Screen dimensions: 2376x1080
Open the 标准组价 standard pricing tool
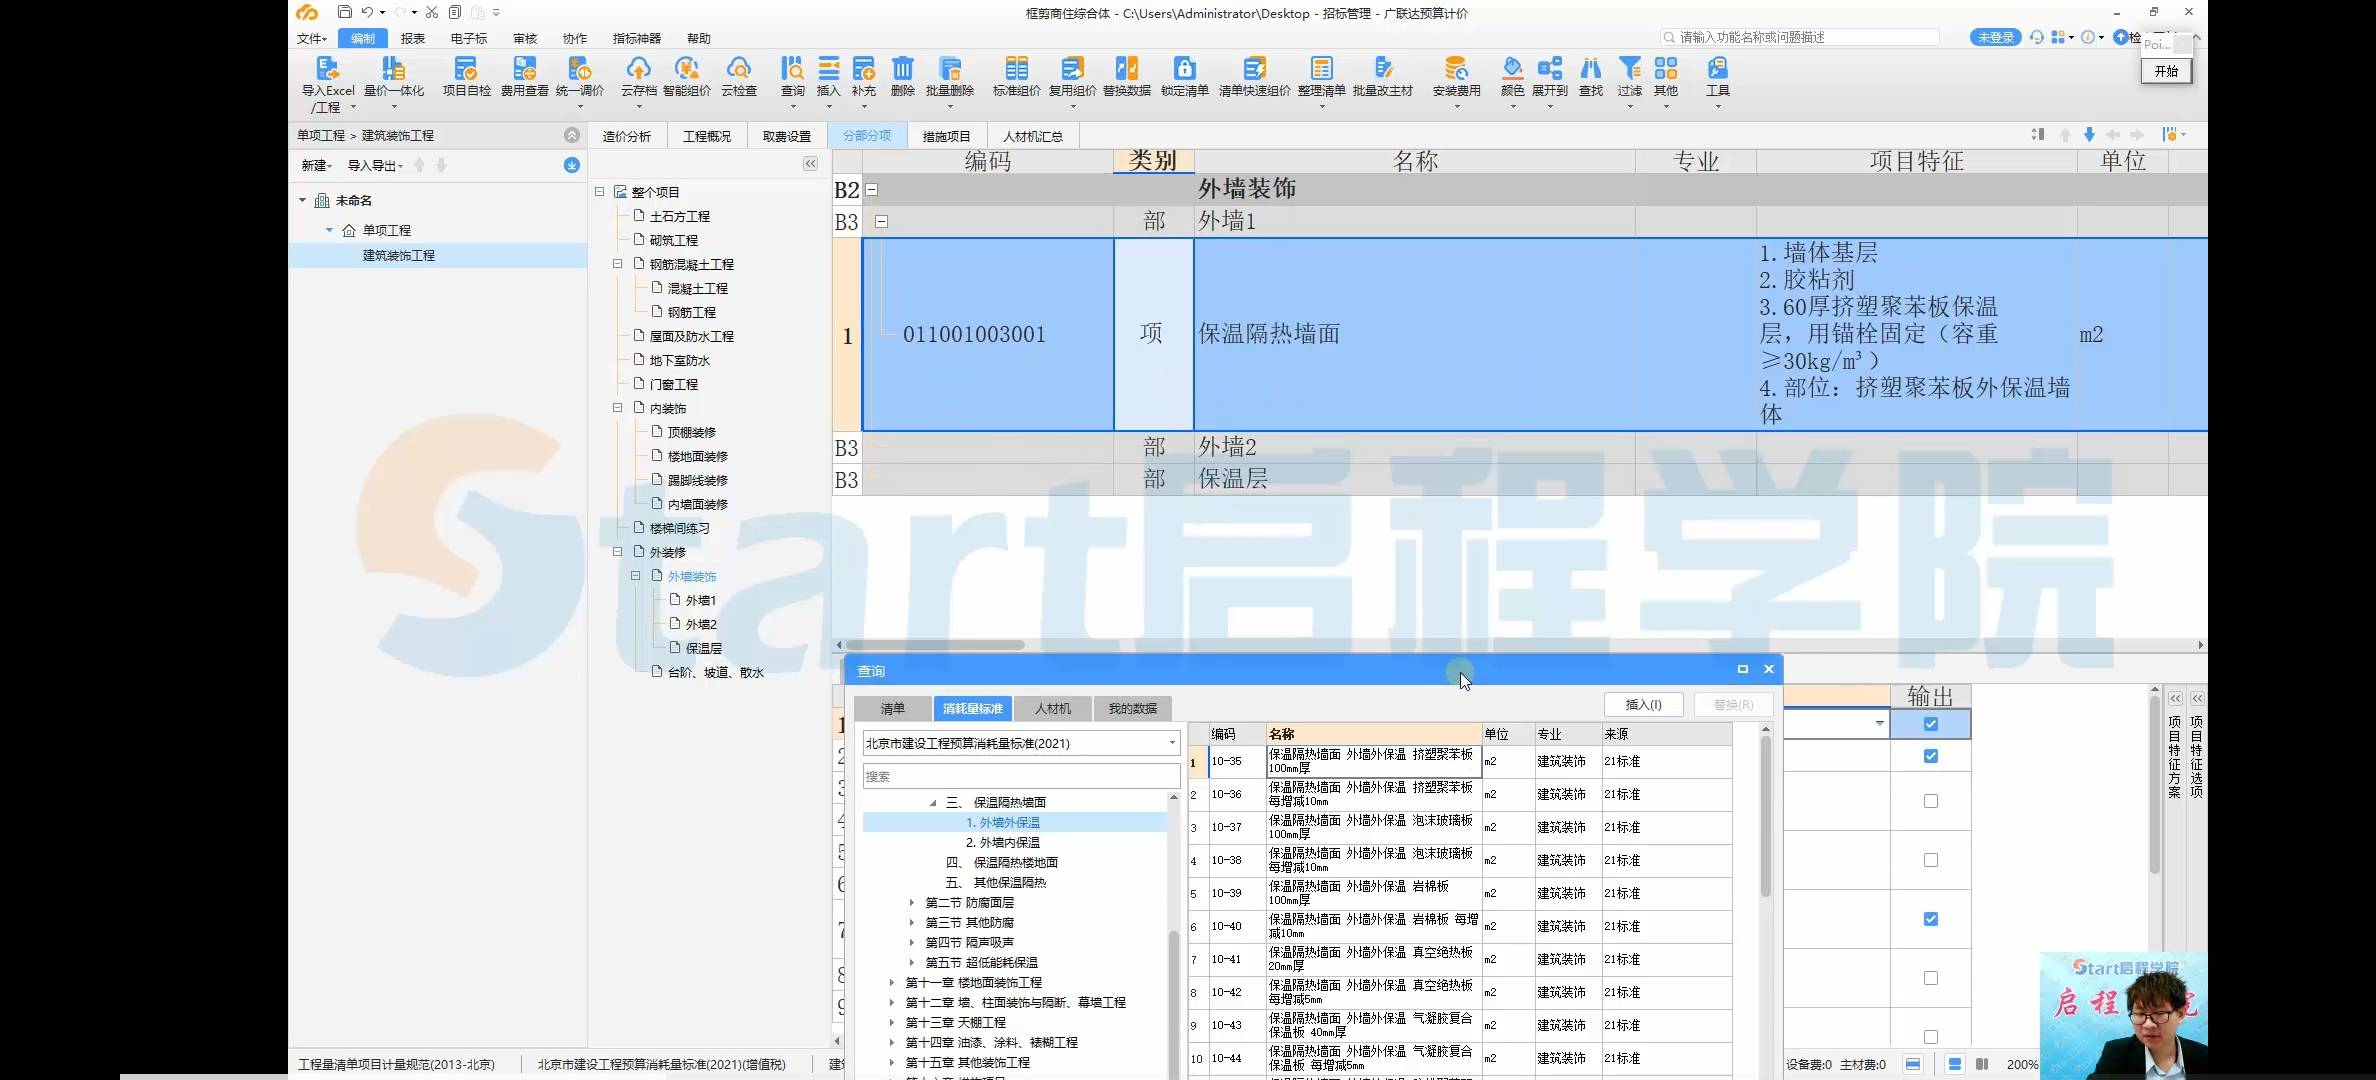coord(1016,77)
